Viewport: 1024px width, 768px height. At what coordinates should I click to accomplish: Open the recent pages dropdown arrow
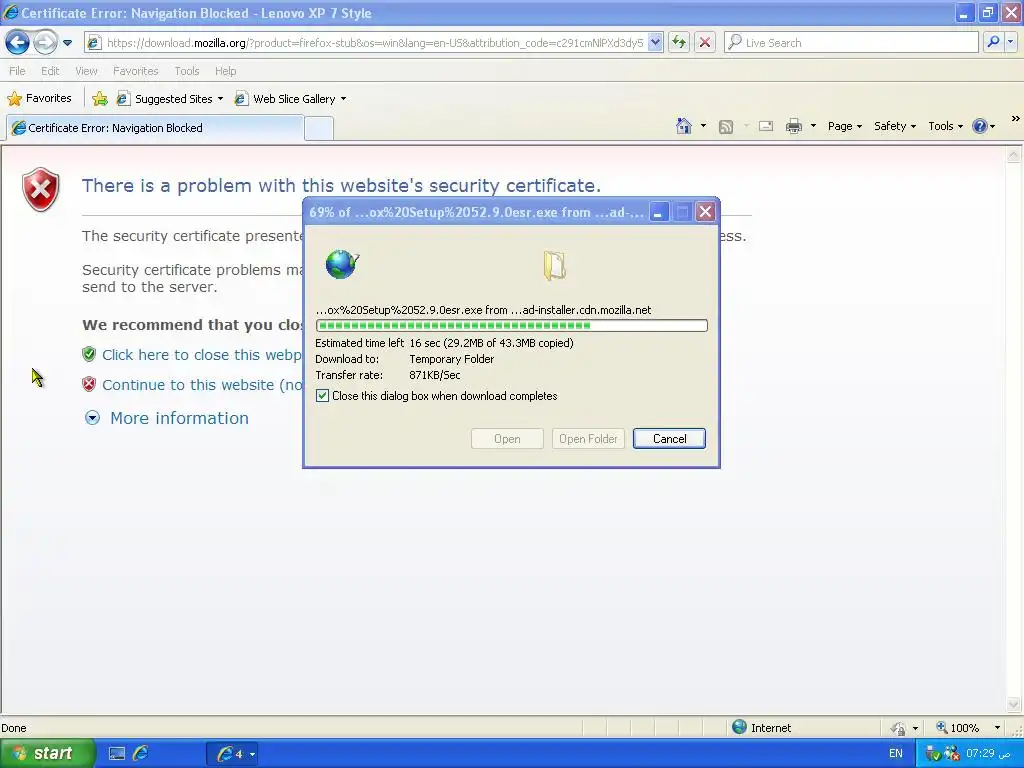click(67, 43)
